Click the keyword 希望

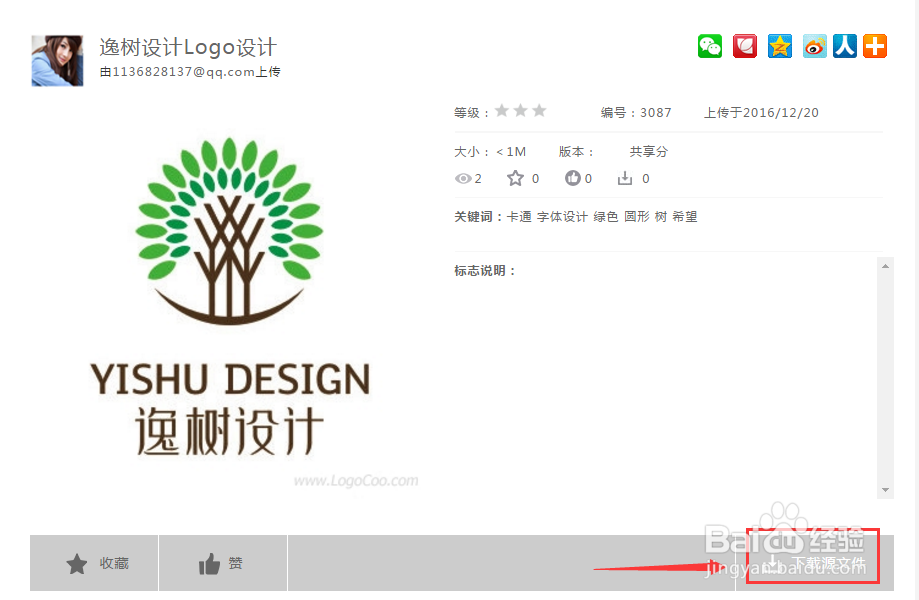tap(685, 217)
